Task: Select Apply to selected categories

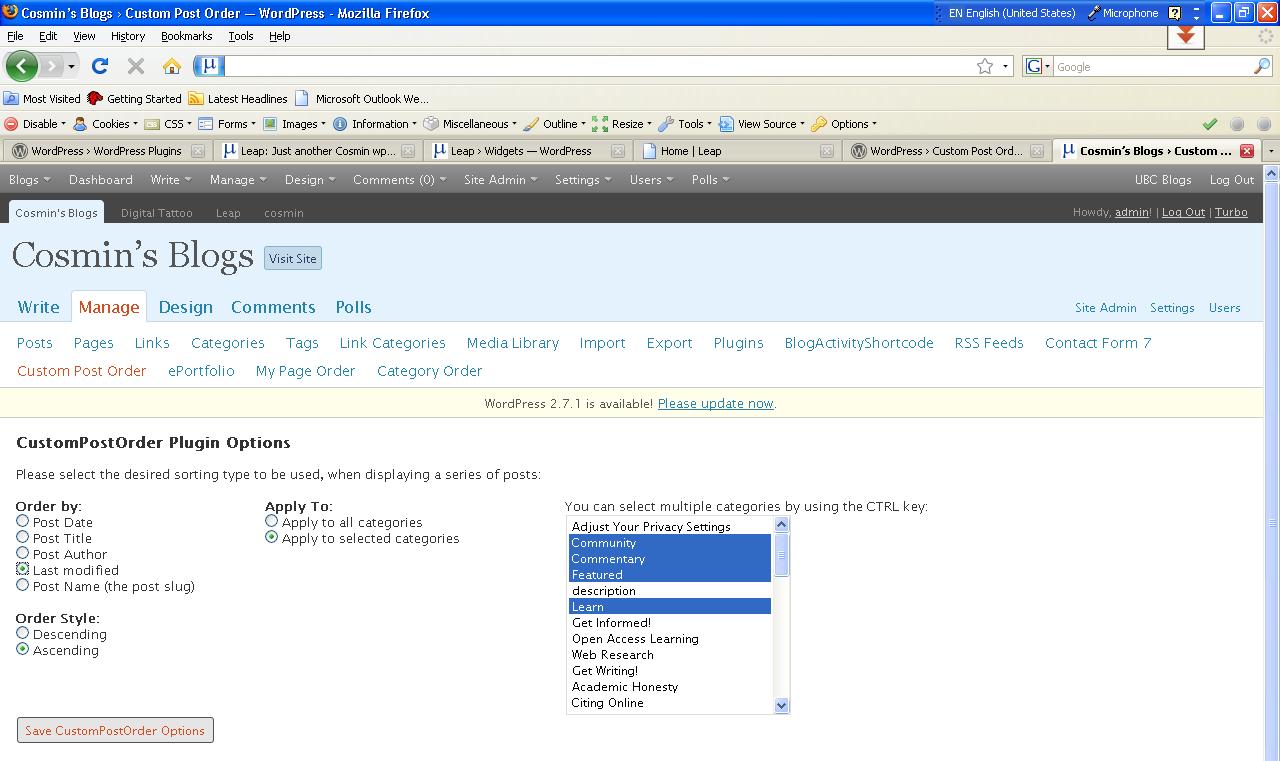Action: [x=271, y=537]
